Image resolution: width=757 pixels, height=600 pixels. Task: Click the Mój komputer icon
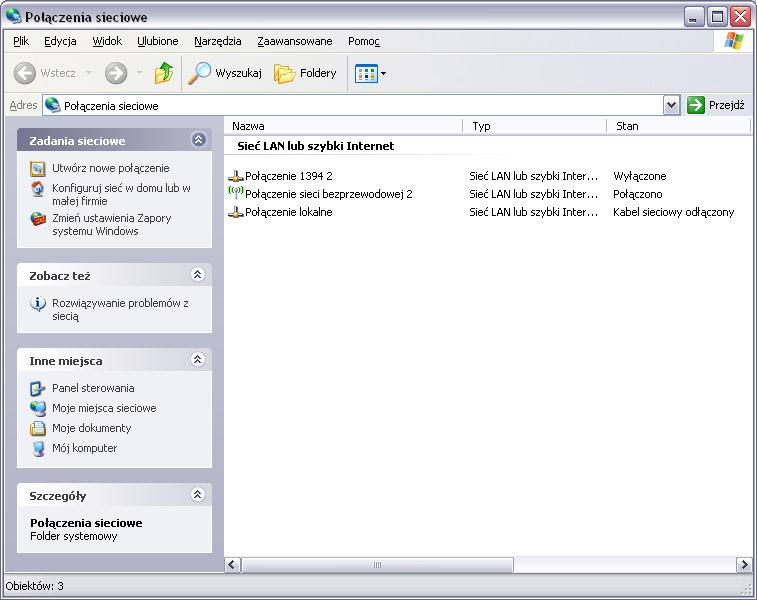coord(38,448)
